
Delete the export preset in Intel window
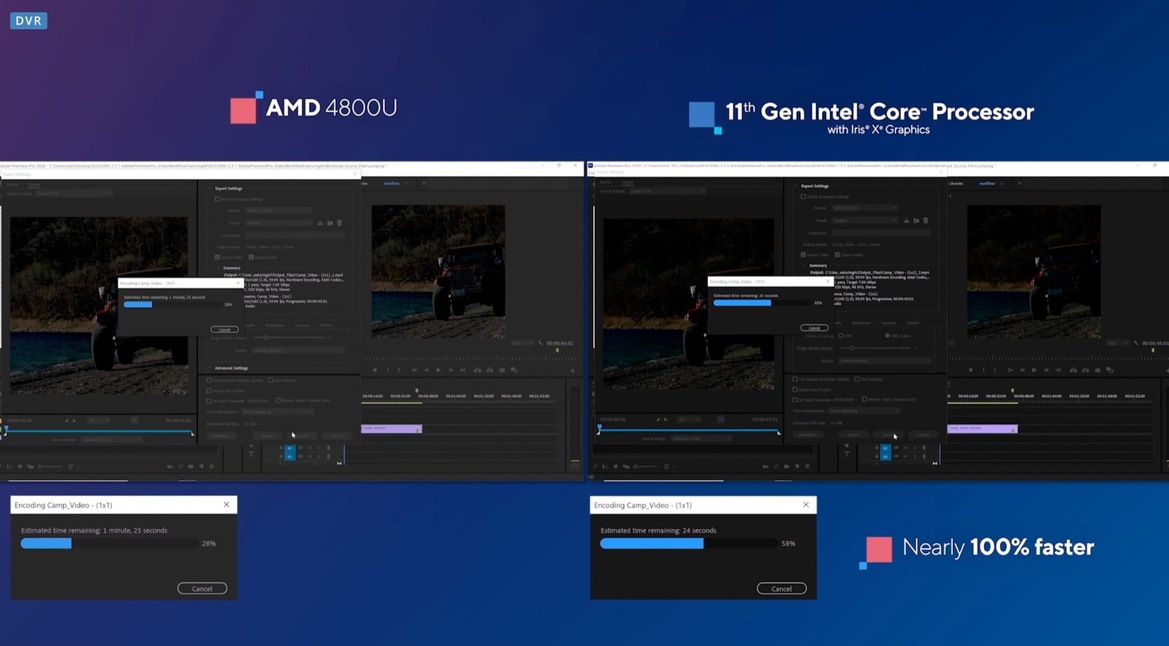(926, 221)
